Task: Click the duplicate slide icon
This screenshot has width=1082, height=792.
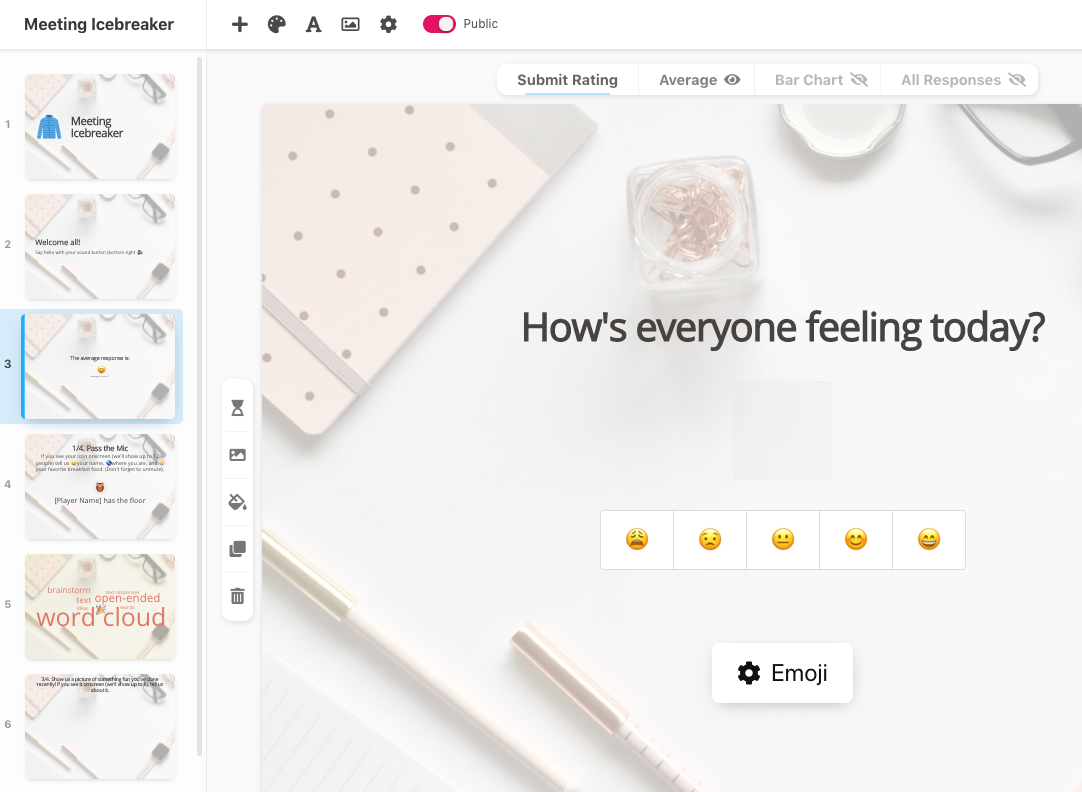Action: (237, 548)
